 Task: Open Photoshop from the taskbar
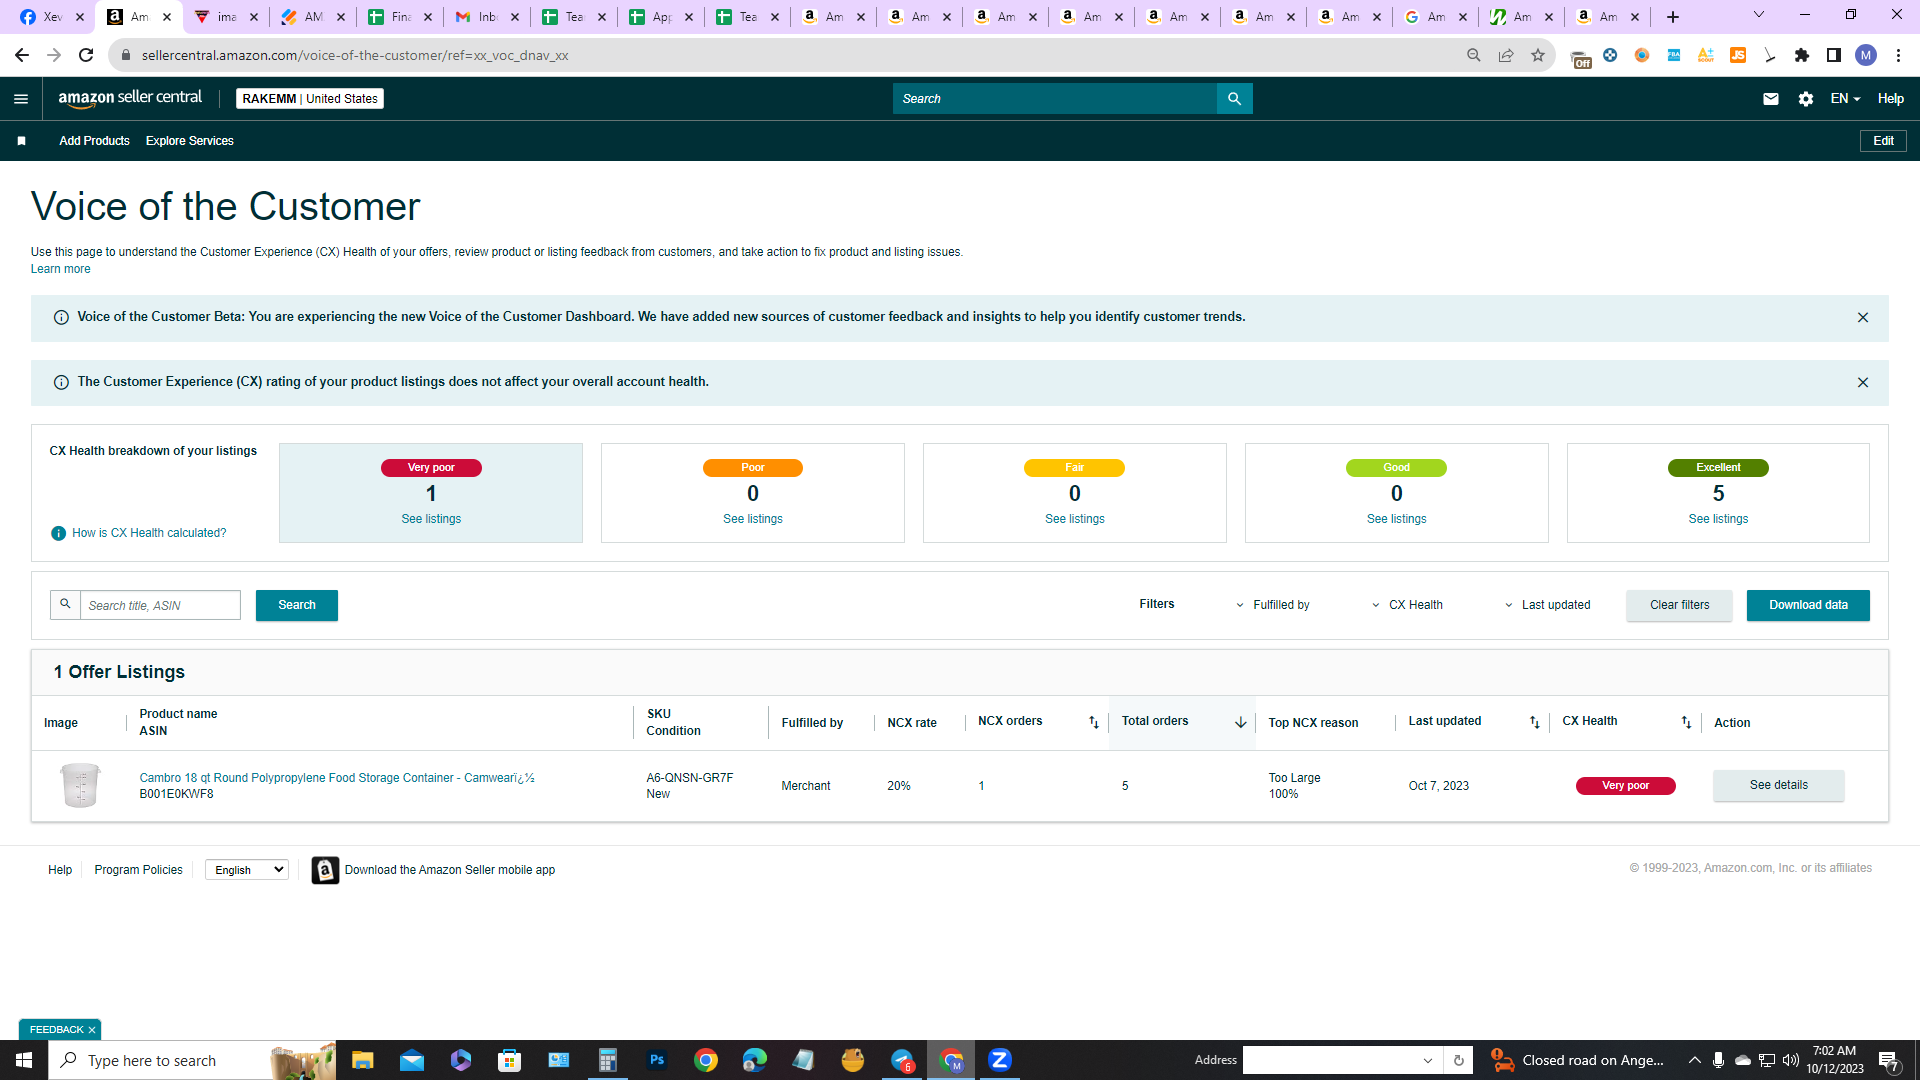coord(656,1060)
